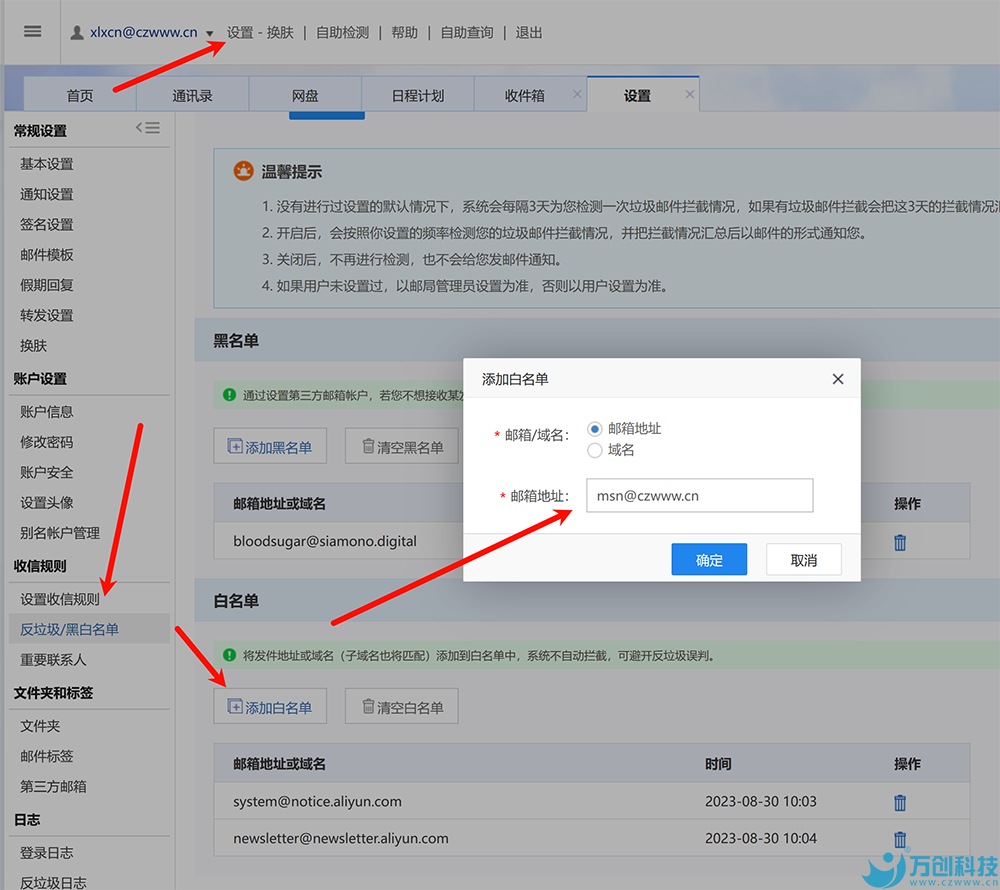The width and height of the screenshot is (1000, 890).
Task: Click the 自助检测 link in the header
Action: pos(342,33)
